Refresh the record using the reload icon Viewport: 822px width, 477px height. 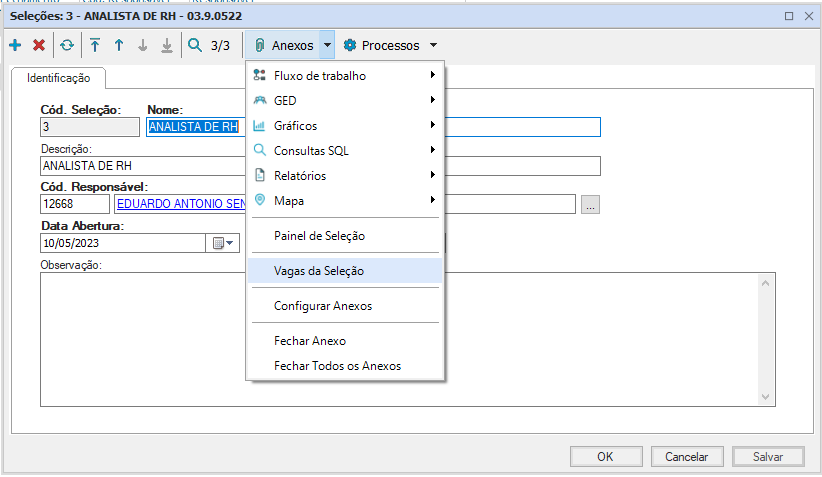[67, 45]
